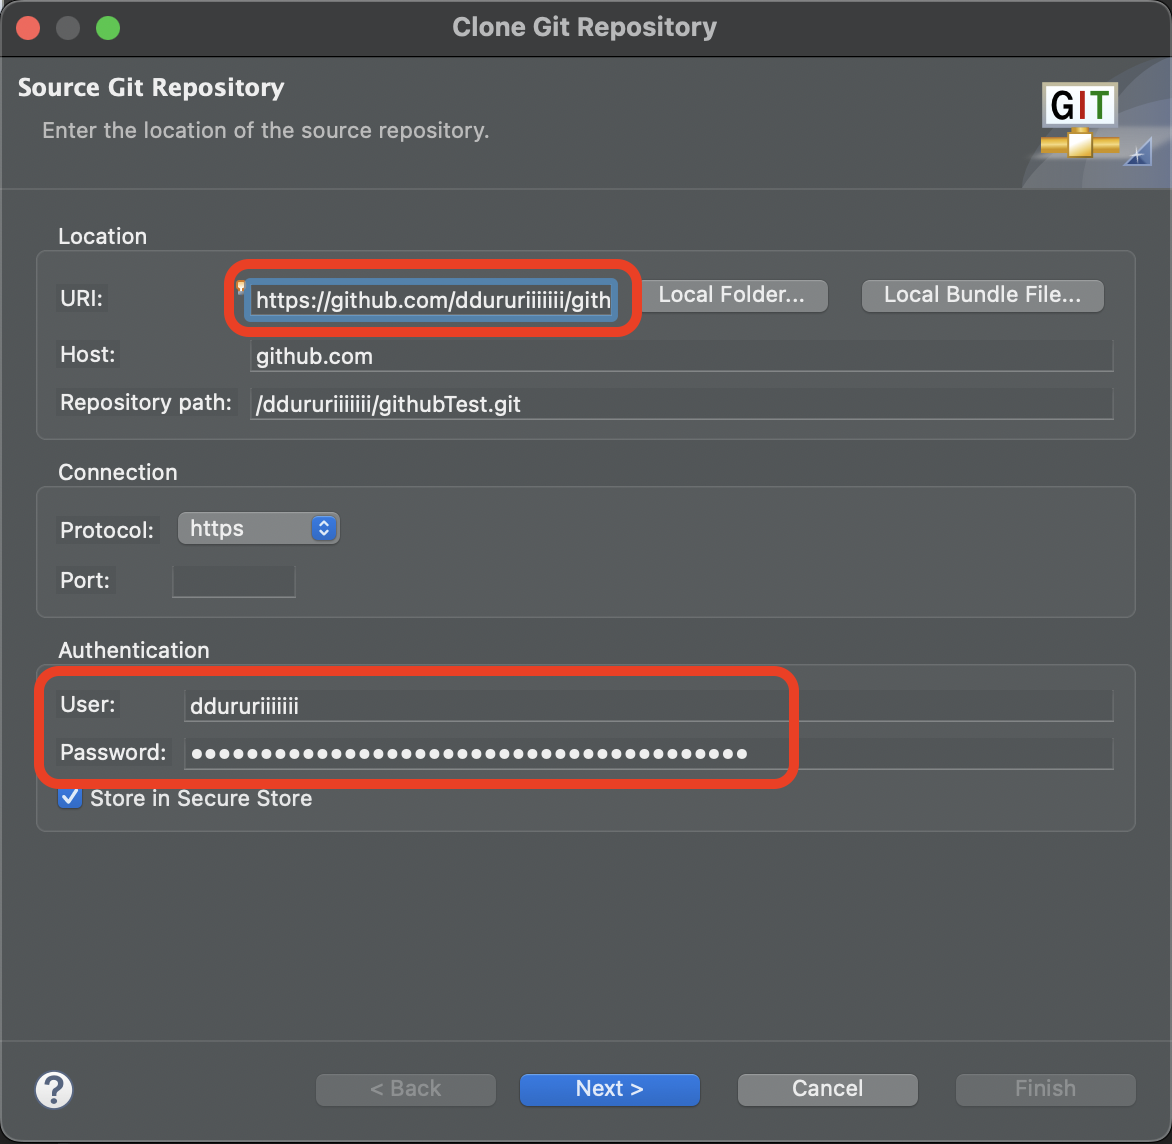Click the 'Enter the location of the source repository.' text

(265, 130)
